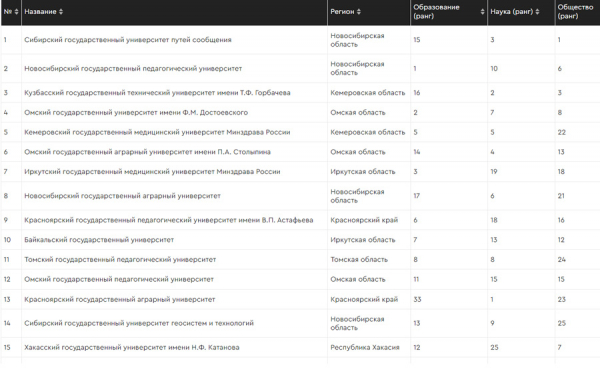The height and width of the screenshot is (369, 600).
Task: Select Общество (ранг) column header
Action: coord(576,11)
